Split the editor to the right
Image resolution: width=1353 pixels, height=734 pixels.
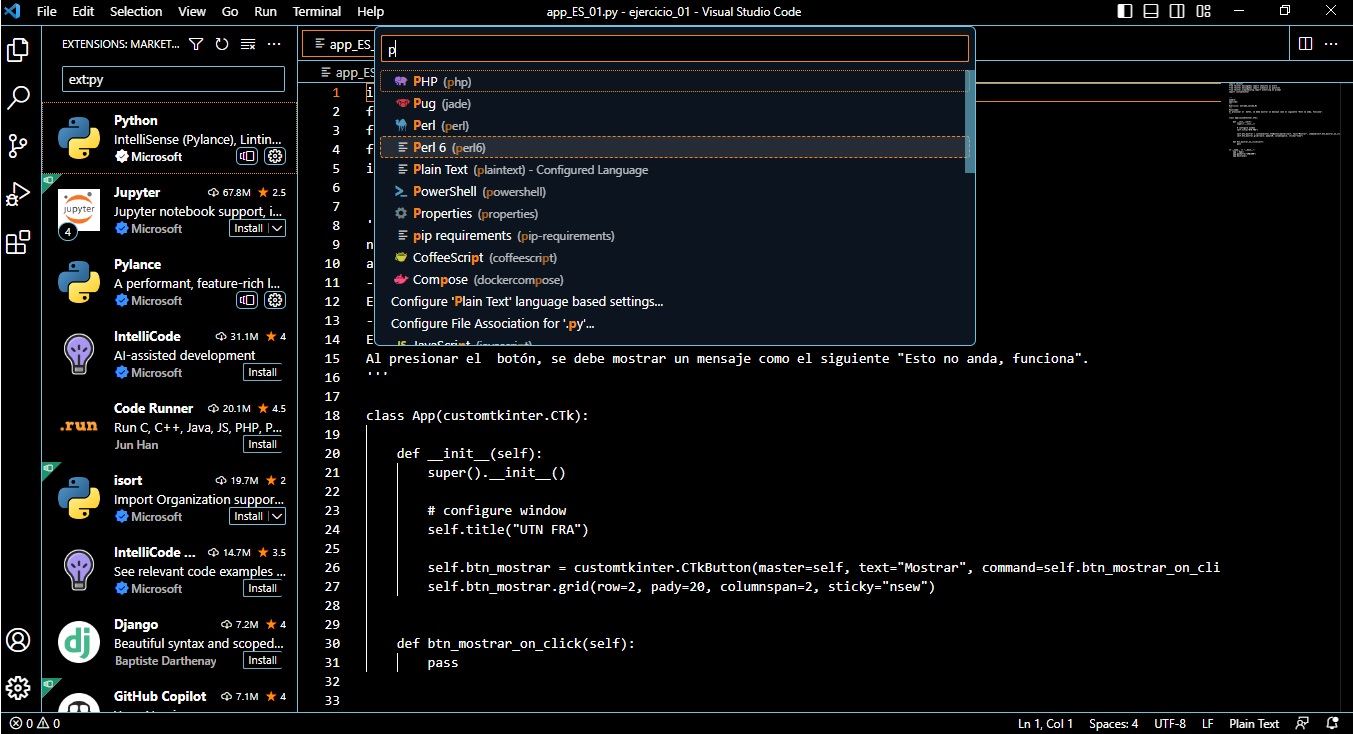pyautogui.click(x=1305, y=44)
